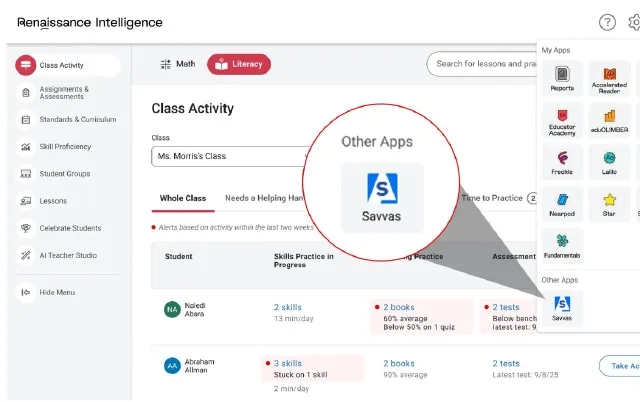Open the Fundamentals app
Image resolution: width=640 pixels, height=402 pixels.
[562, 246]
